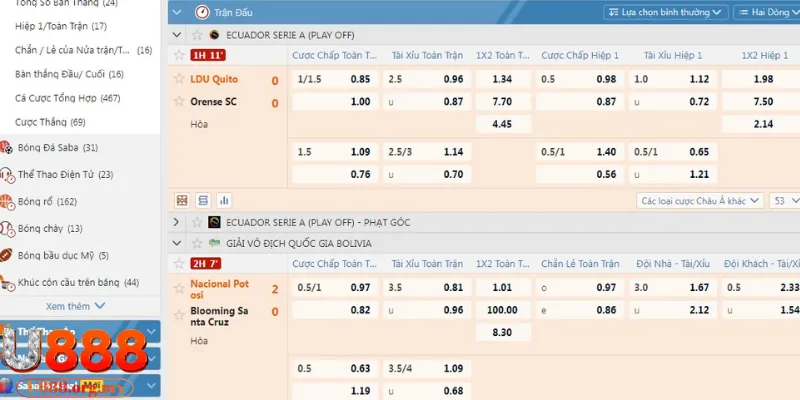Open Lựa chọn bình thường dropdown
Viewport: 800px width, 400px height.
[665, 13]
